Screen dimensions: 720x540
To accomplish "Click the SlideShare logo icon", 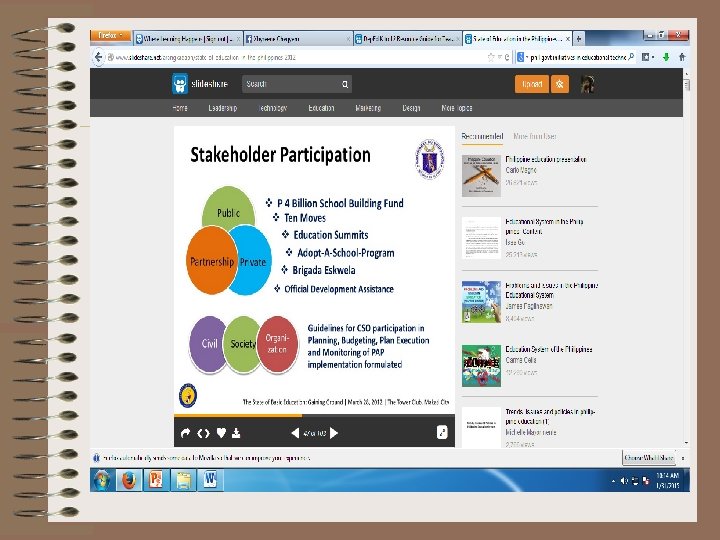I will tap(180, 84).
